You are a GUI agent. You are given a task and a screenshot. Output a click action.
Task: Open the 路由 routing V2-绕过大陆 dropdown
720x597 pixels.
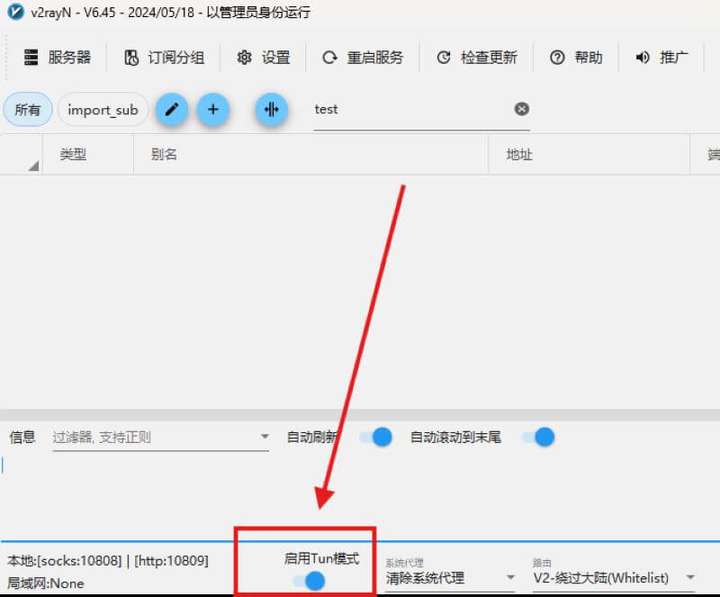coord(614,577)
